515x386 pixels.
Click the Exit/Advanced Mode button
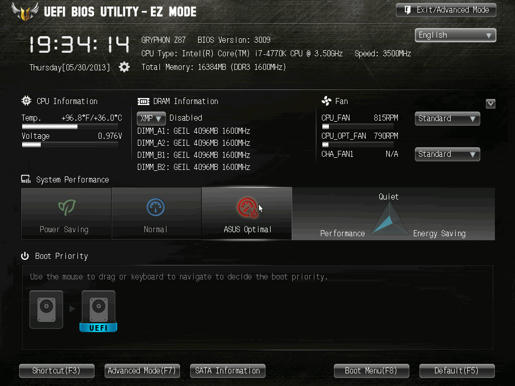point(446,10)
